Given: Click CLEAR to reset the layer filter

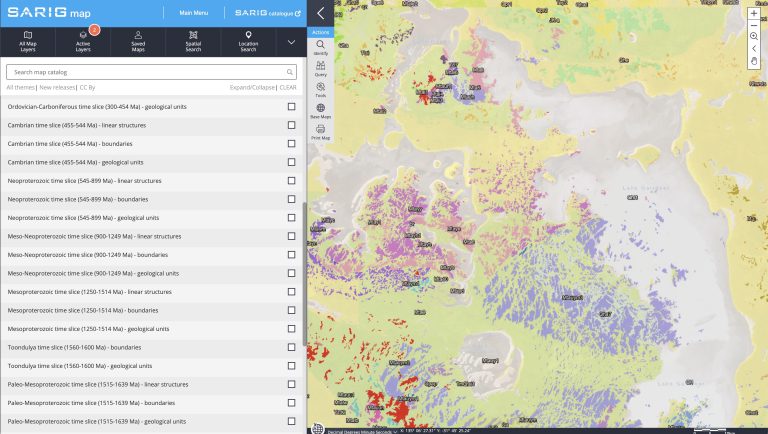Looking at the screenshot, I should point(288,88).
